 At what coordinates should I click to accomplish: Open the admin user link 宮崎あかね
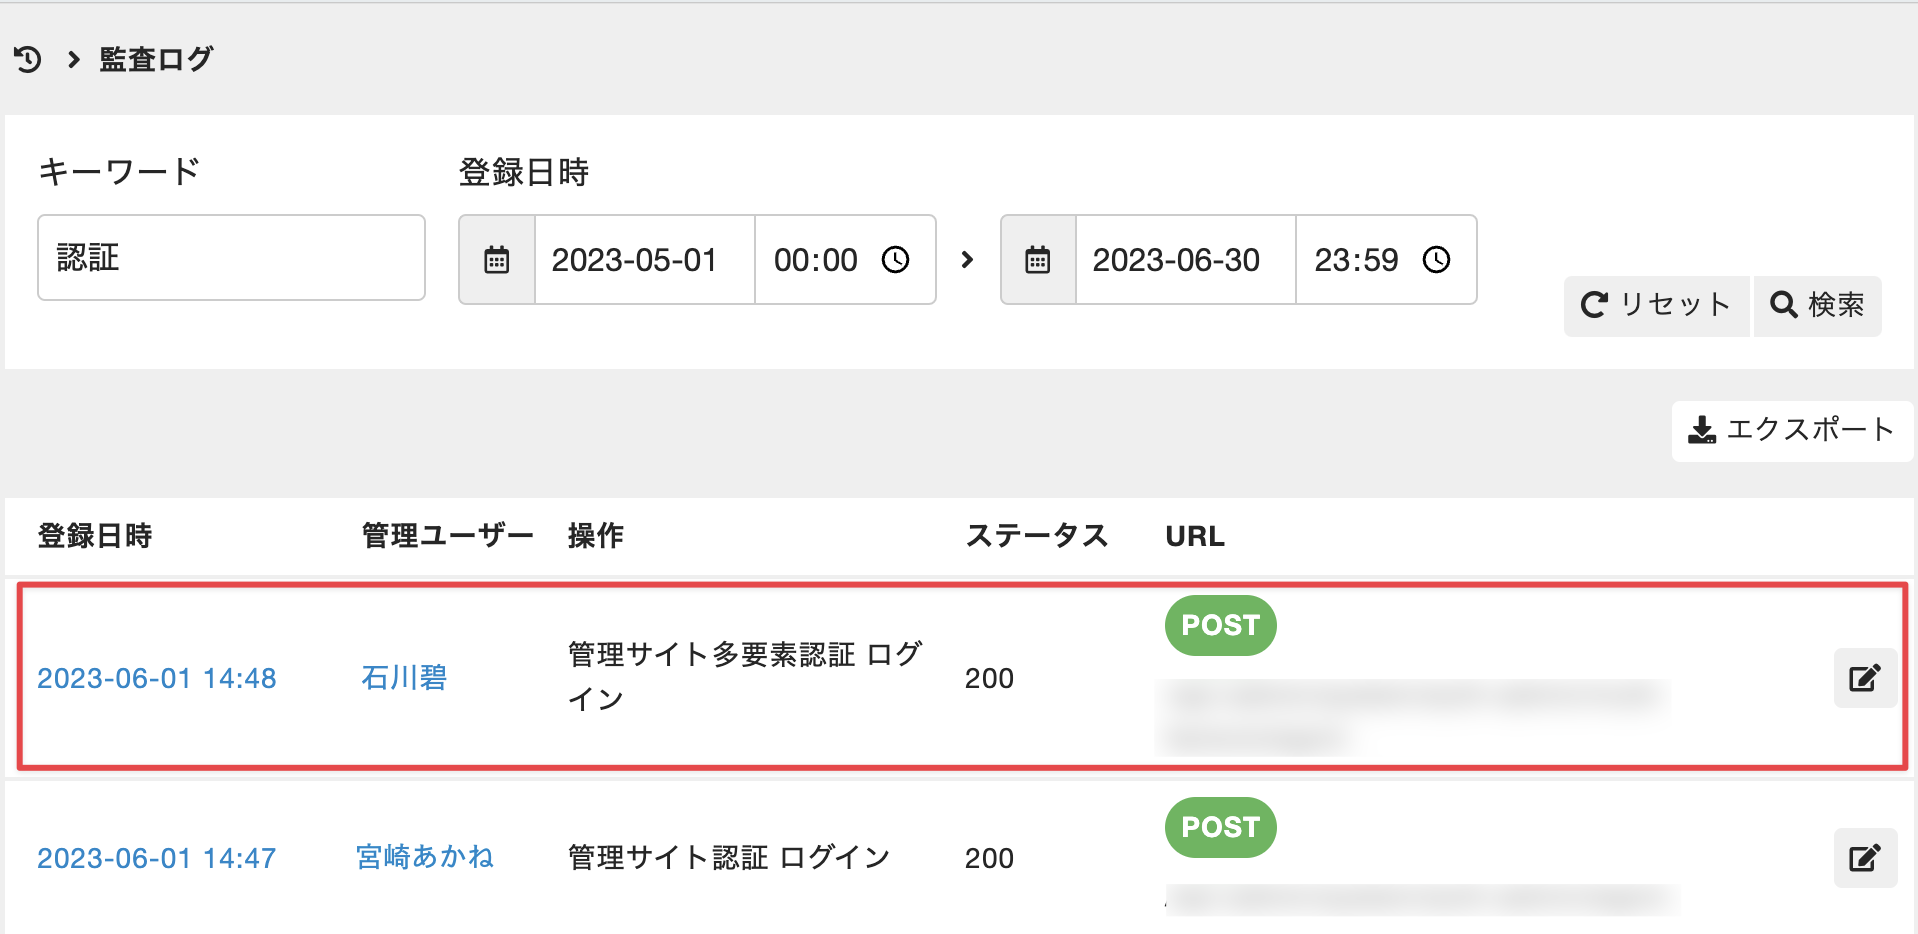(x=425, y=857)
